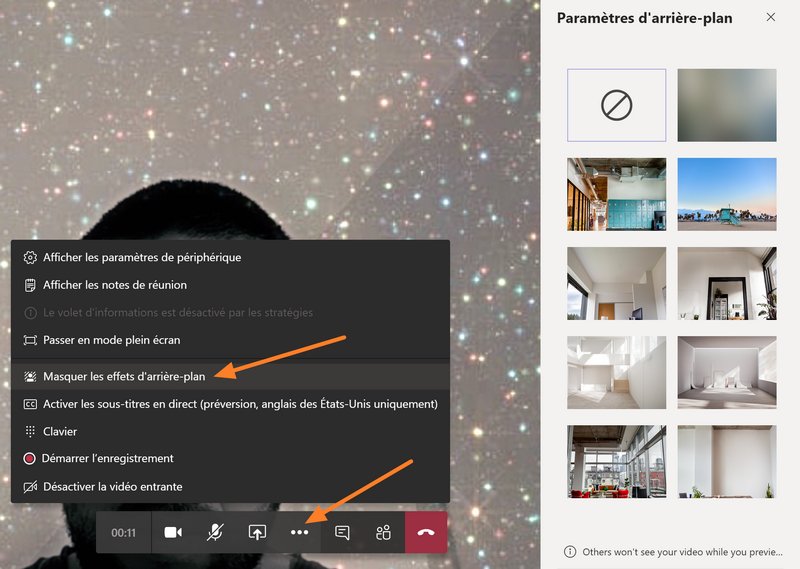Select the blur background thumbnail

[x=727, y=105]
